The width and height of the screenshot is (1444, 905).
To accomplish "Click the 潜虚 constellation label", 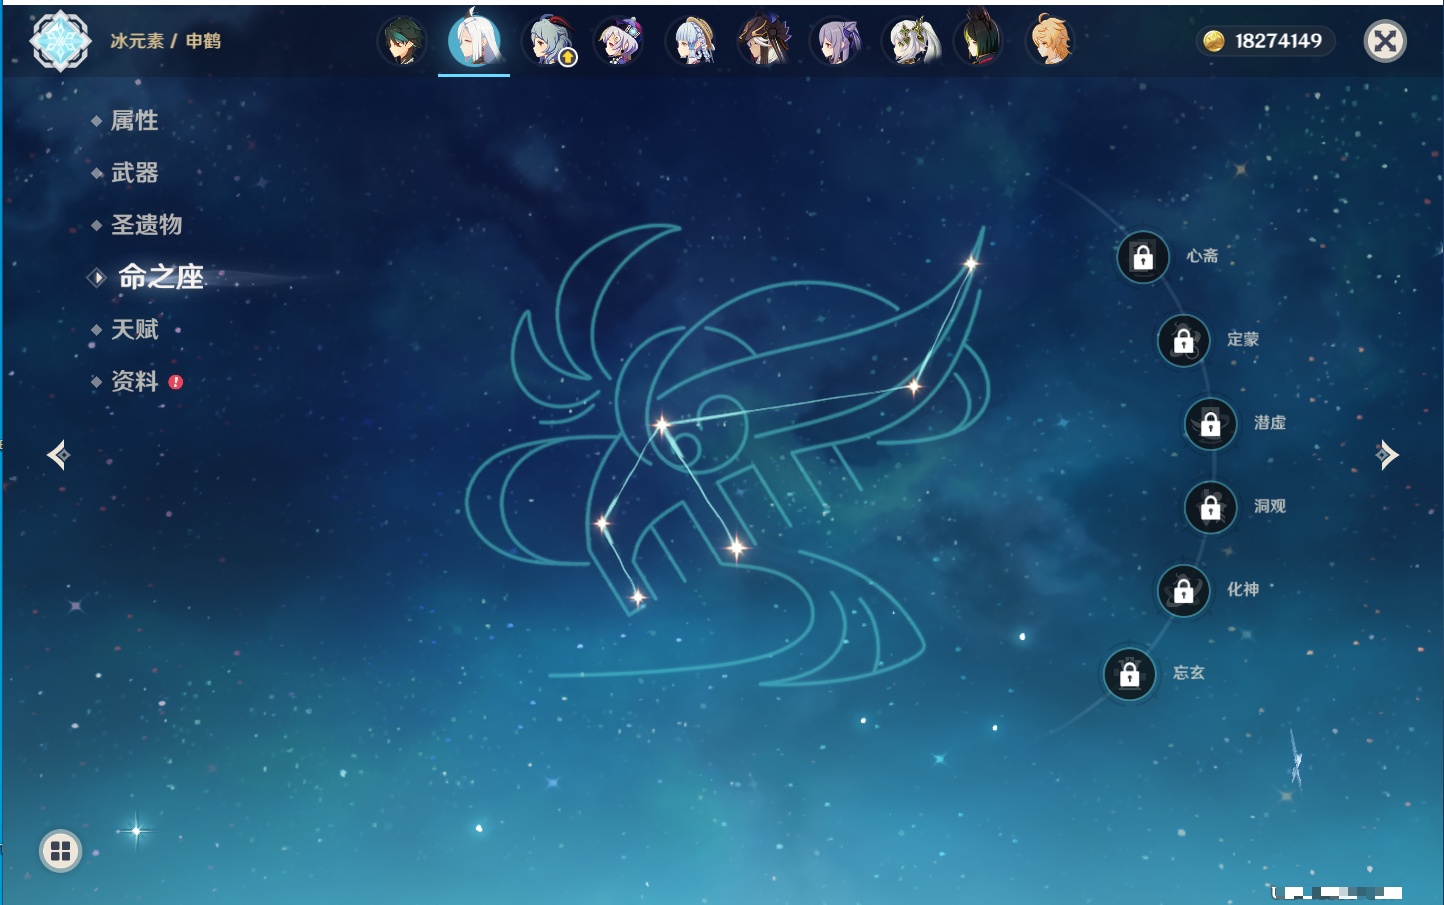I will 1270,423.
